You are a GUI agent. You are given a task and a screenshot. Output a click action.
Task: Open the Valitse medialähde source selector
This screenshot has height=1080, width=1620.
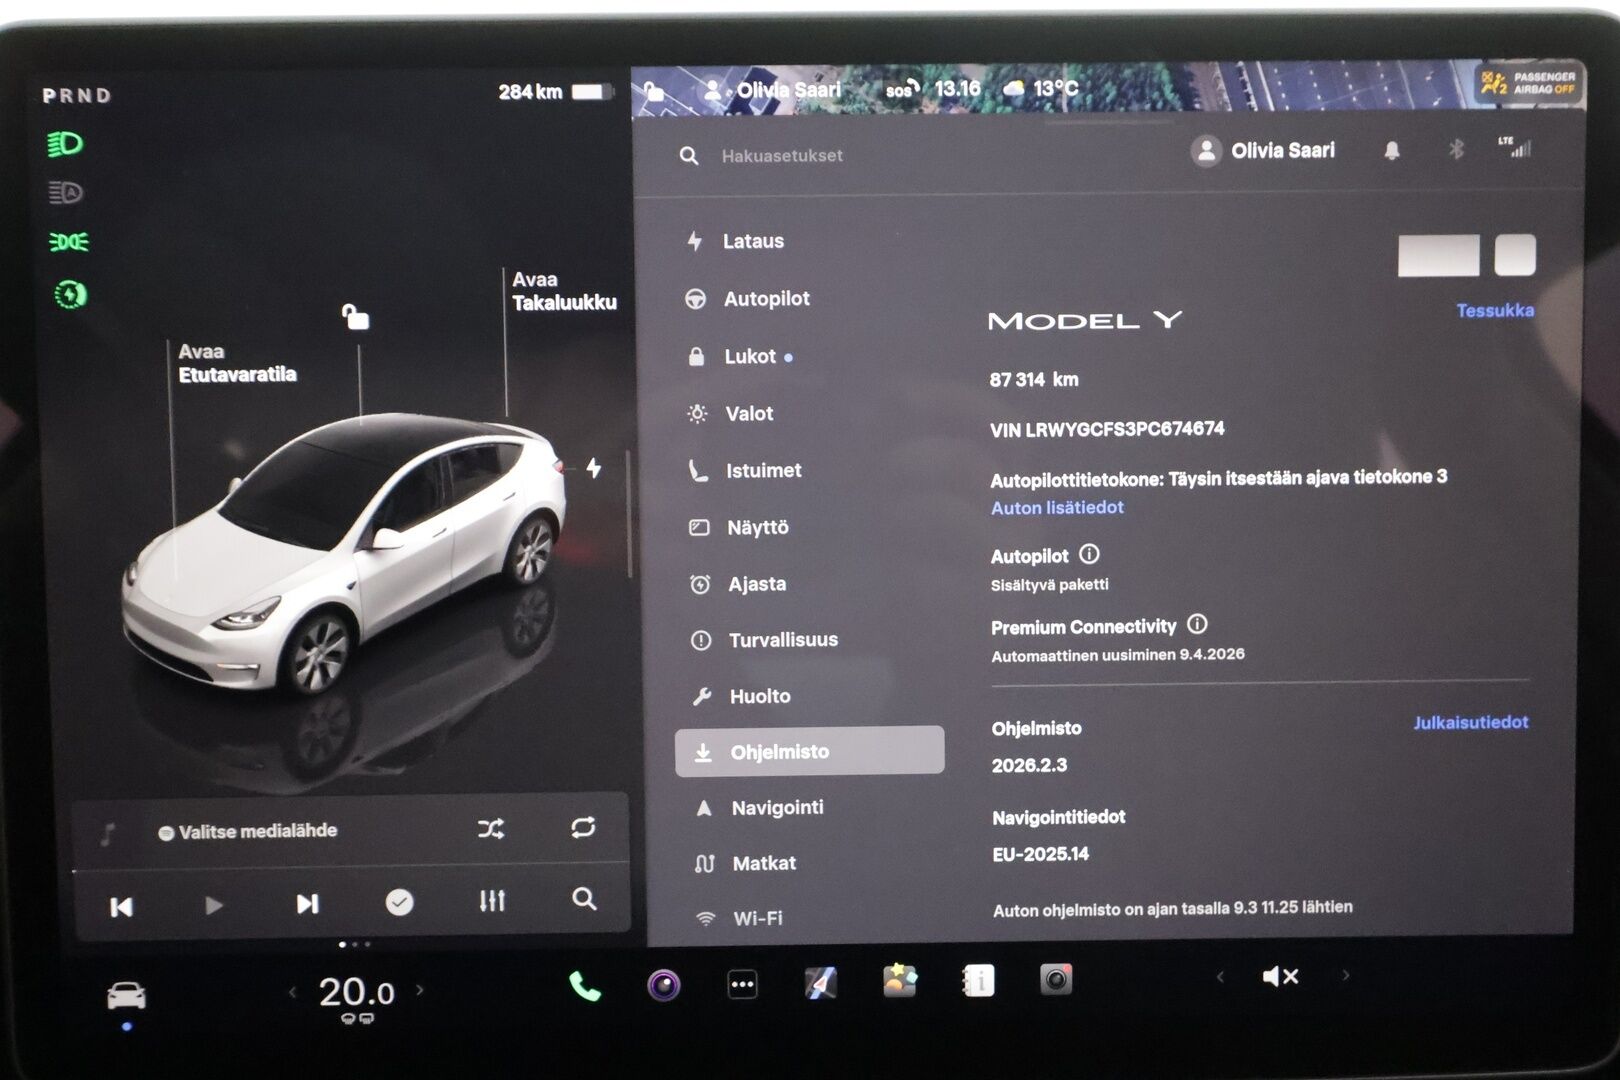(260, 830)
